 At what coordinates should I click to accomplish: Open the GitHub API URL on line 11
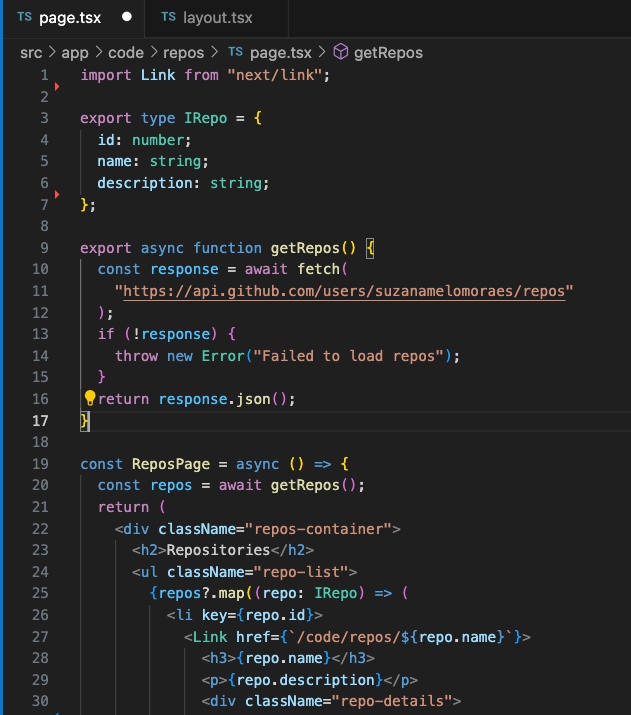(344, 291)
